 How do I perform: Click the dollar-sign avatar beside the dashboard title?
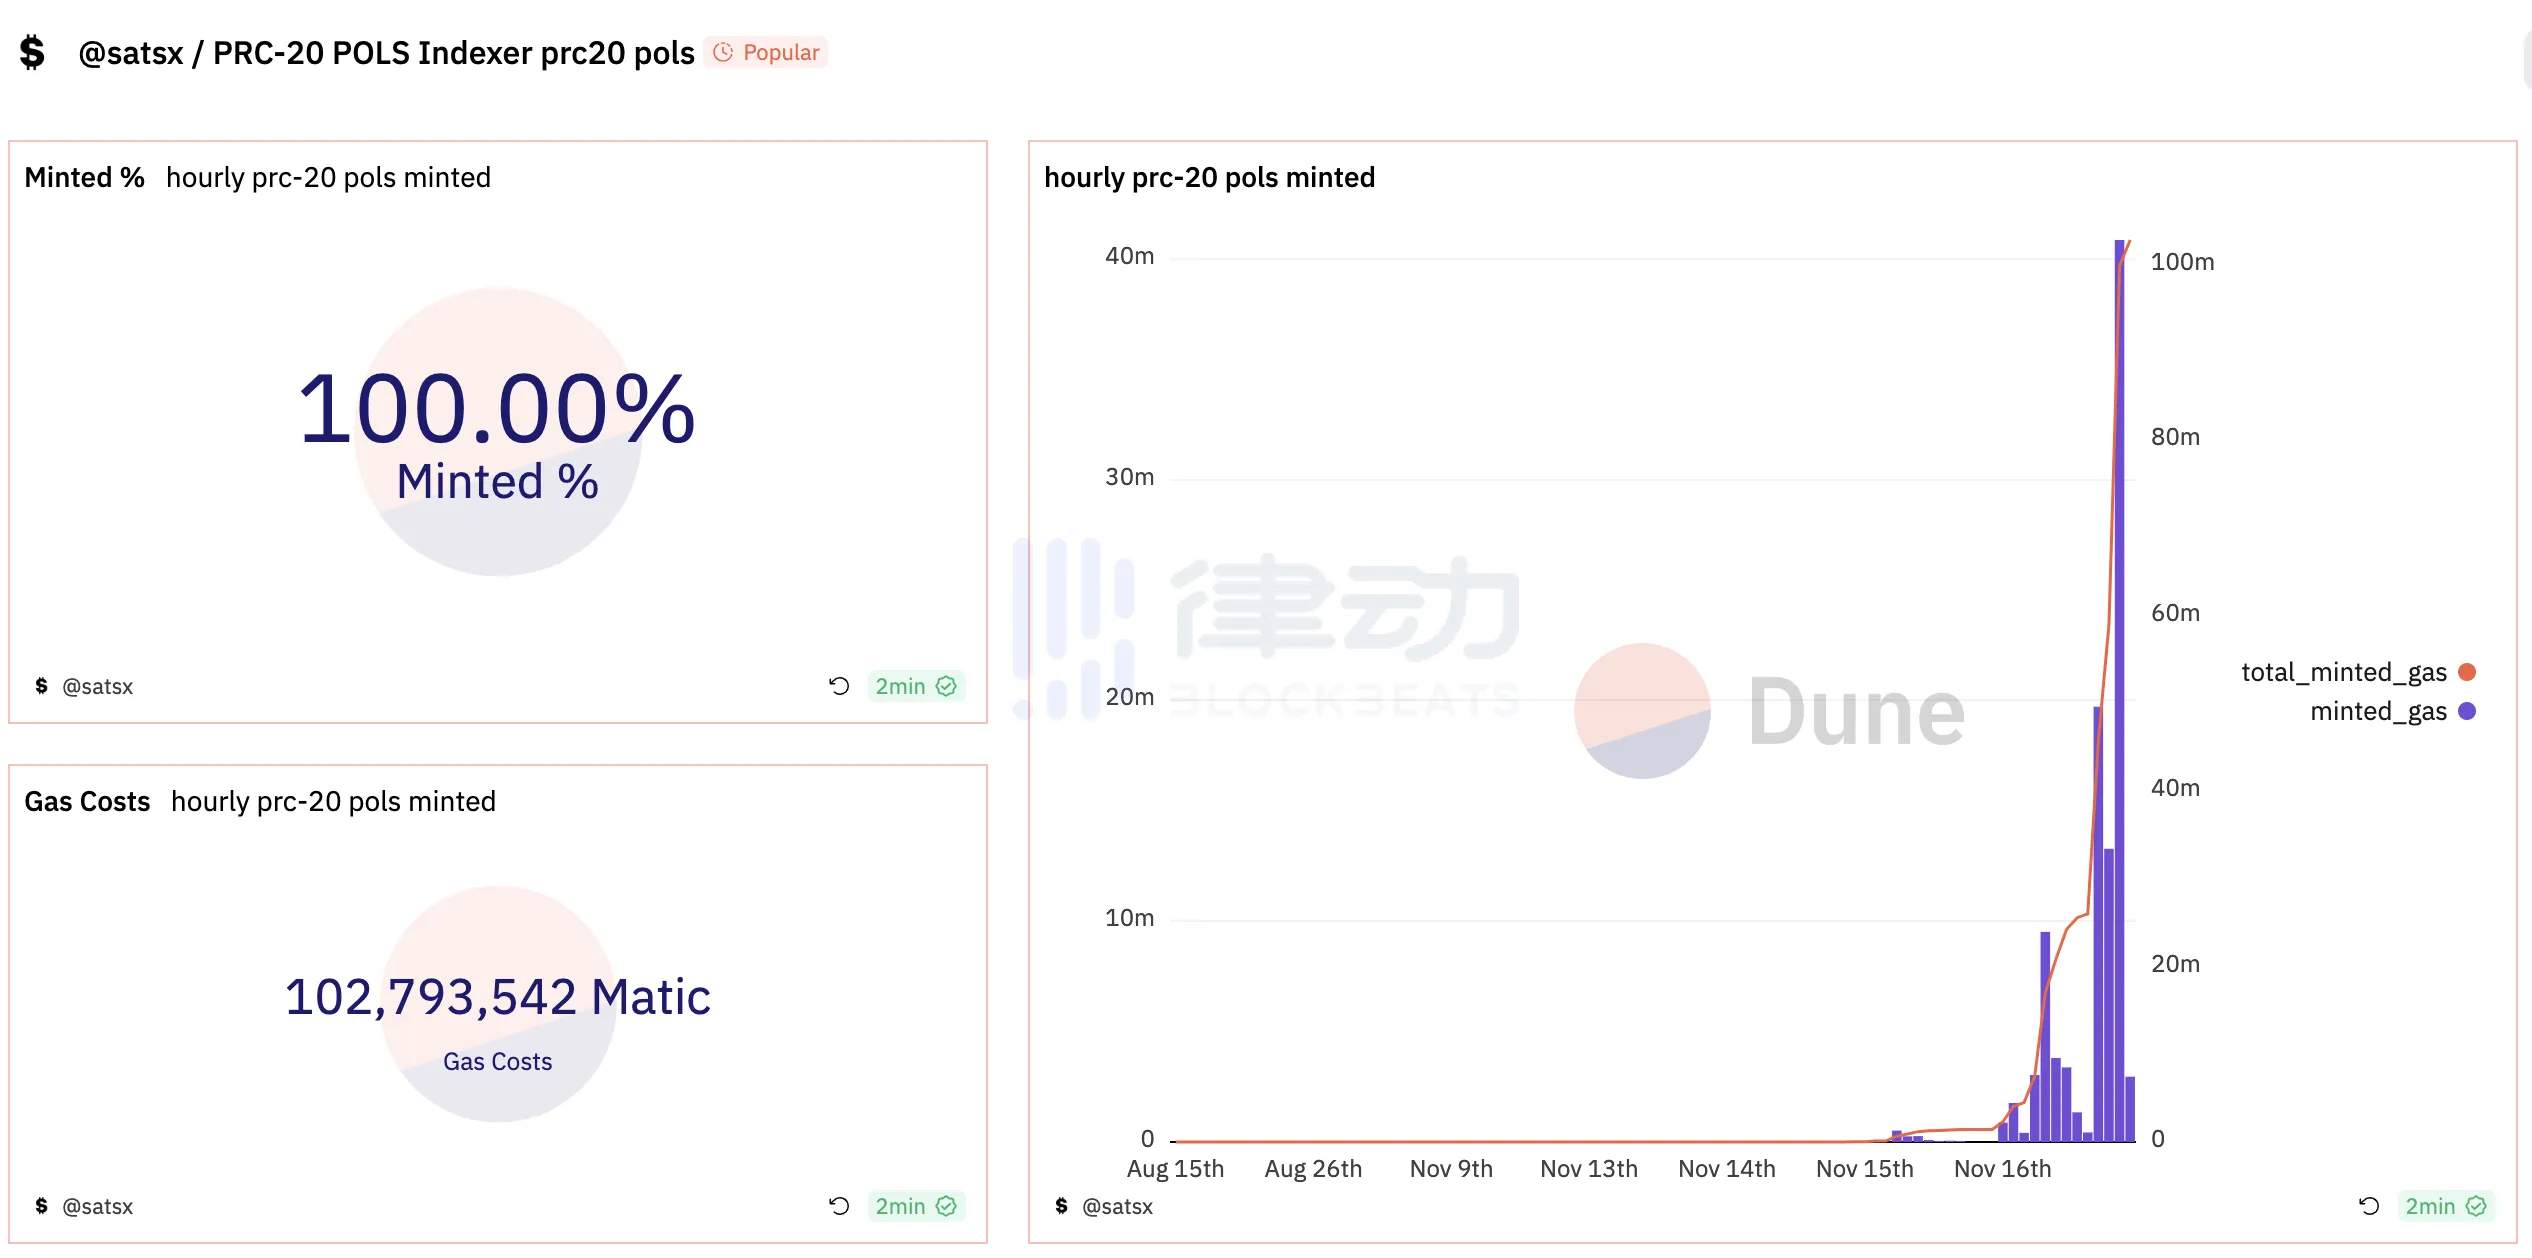(x=32, y=52)
